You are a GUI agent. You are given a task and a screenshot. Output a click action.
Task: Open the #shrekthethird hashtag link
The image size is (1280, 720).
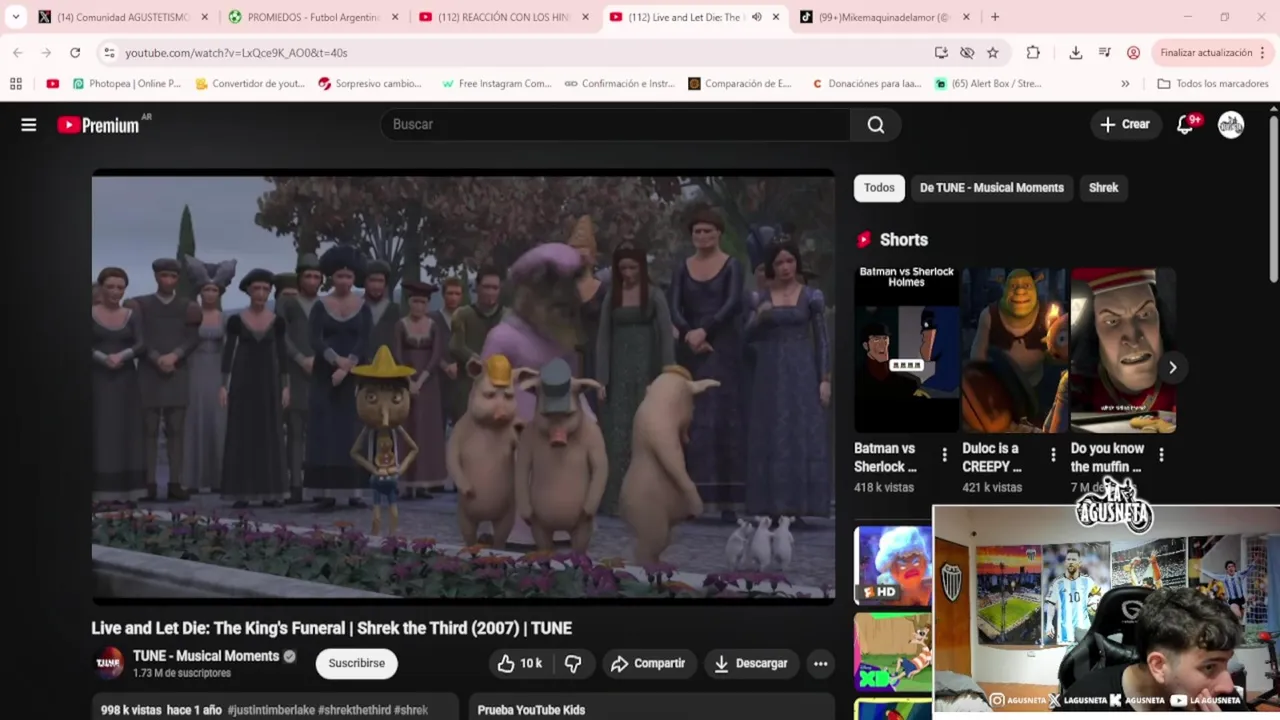(x=354, y=710)
